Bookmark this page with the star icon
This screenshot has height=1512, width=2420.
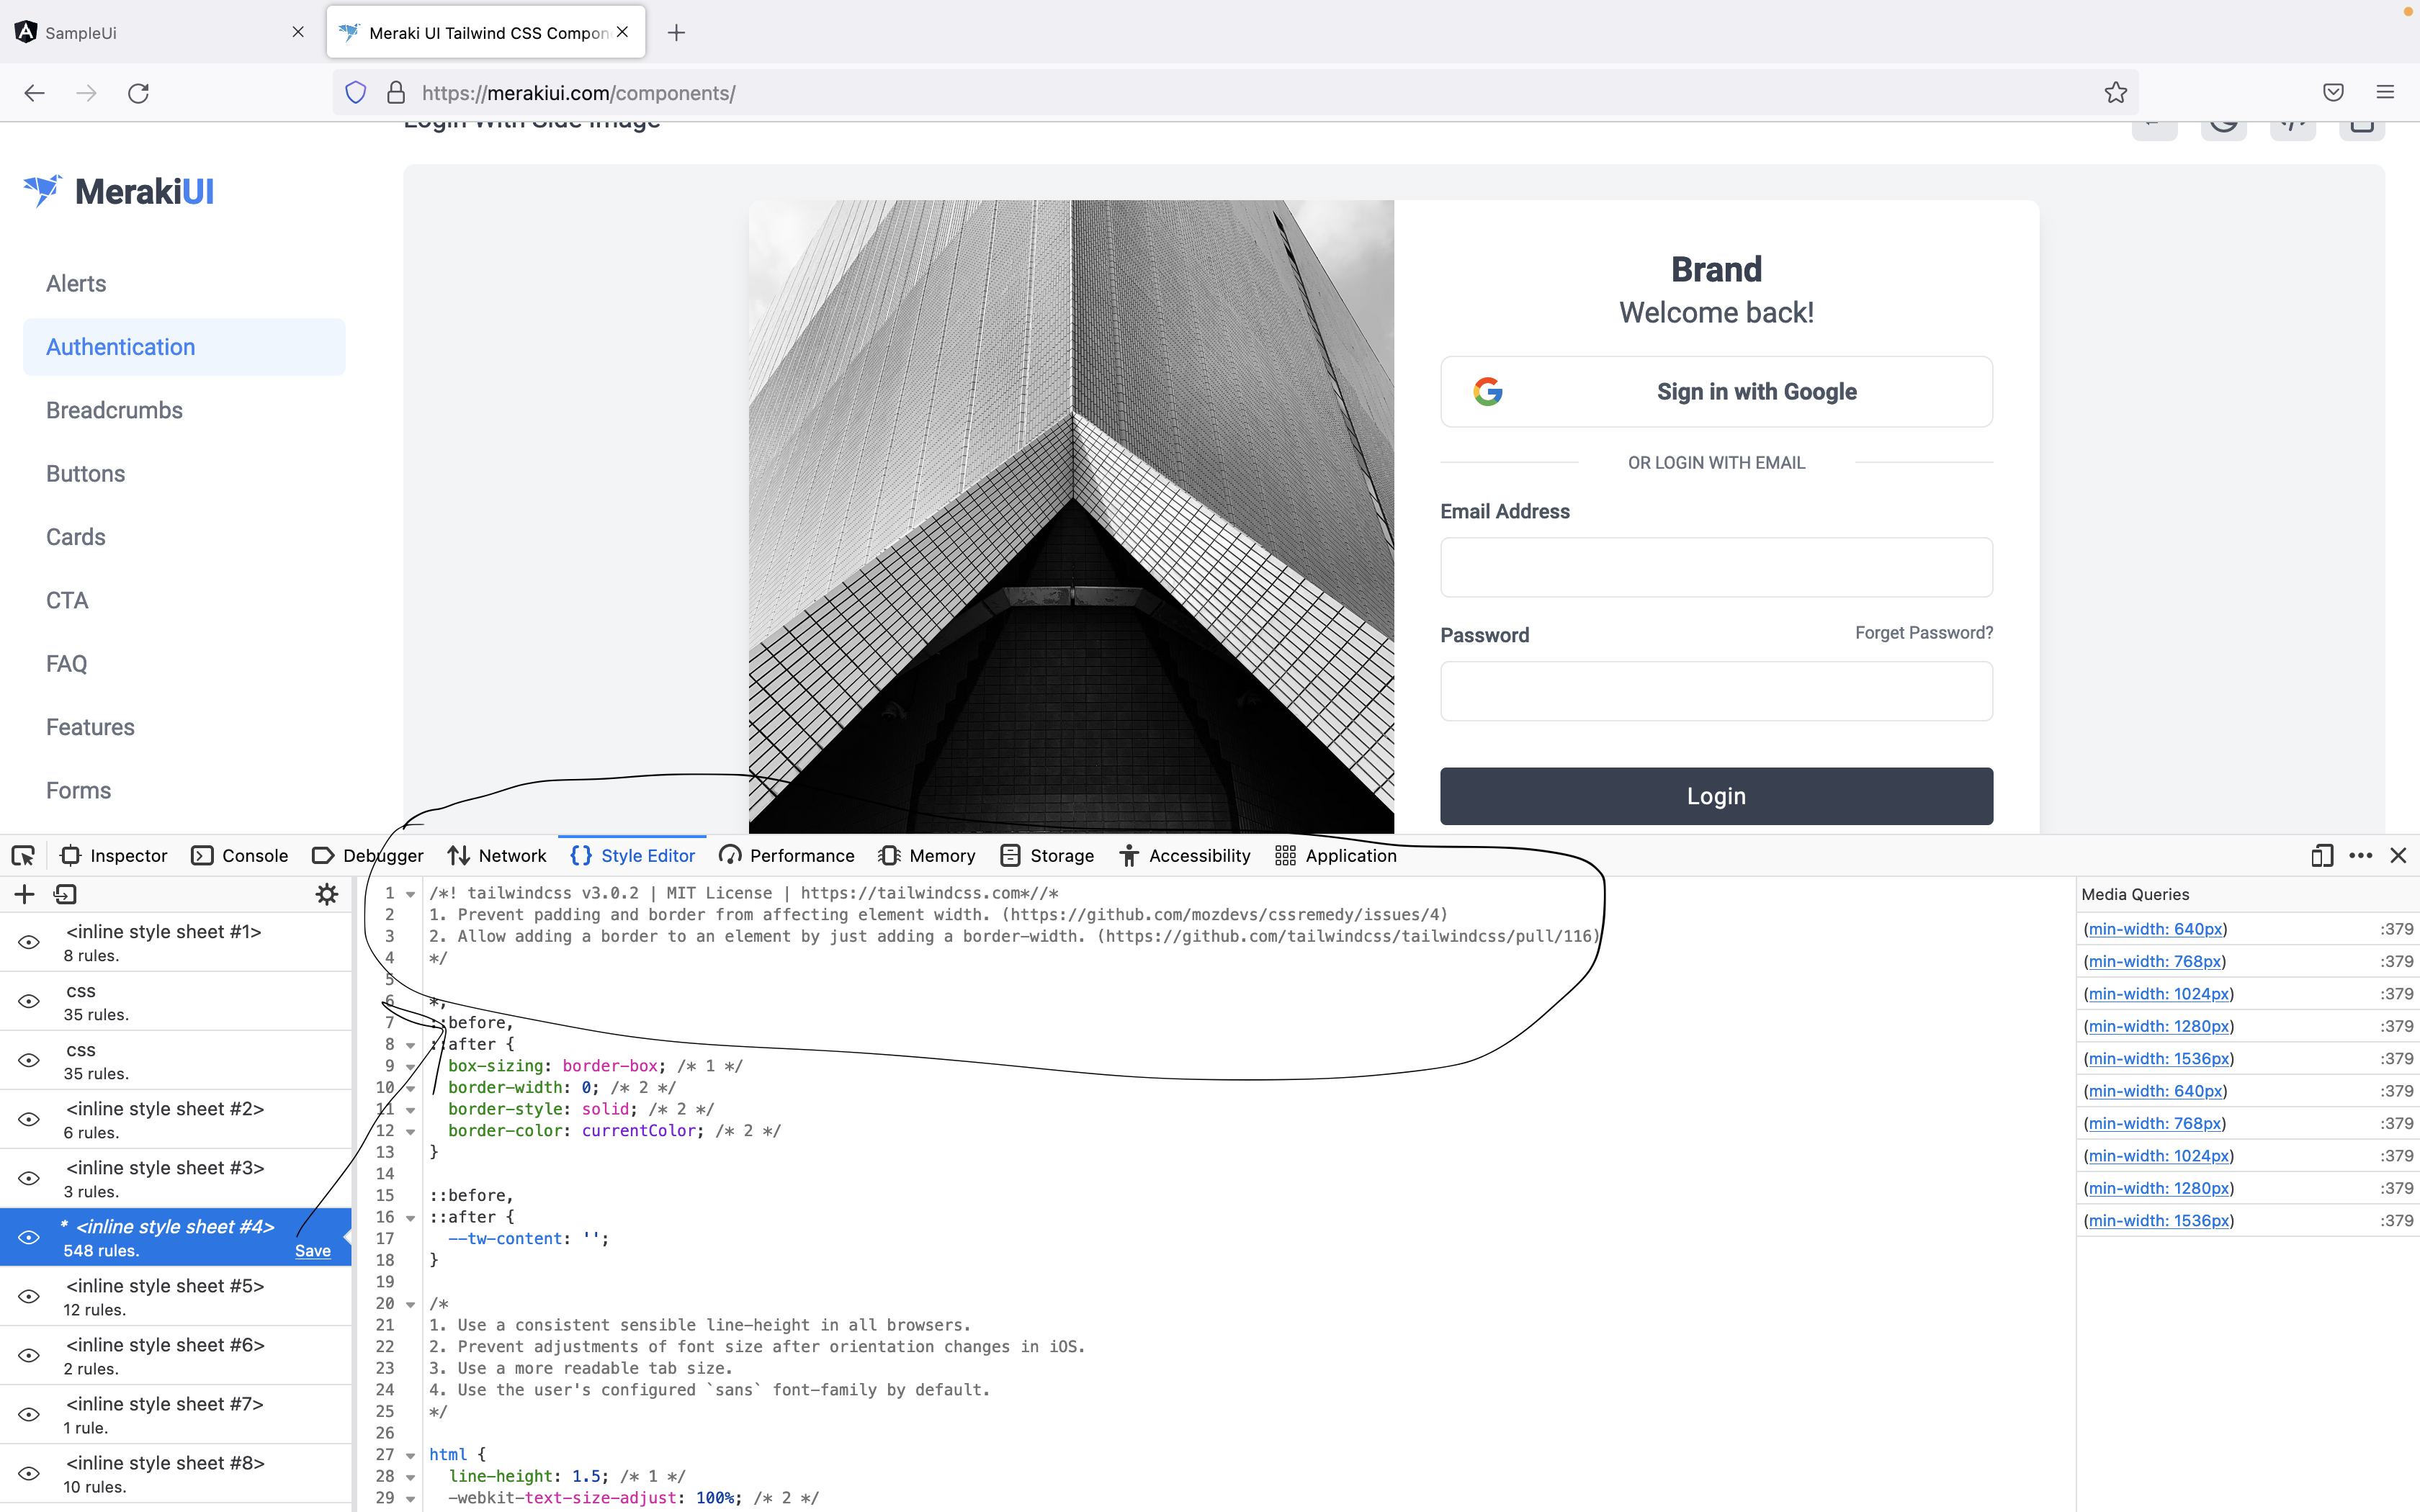2115,93
